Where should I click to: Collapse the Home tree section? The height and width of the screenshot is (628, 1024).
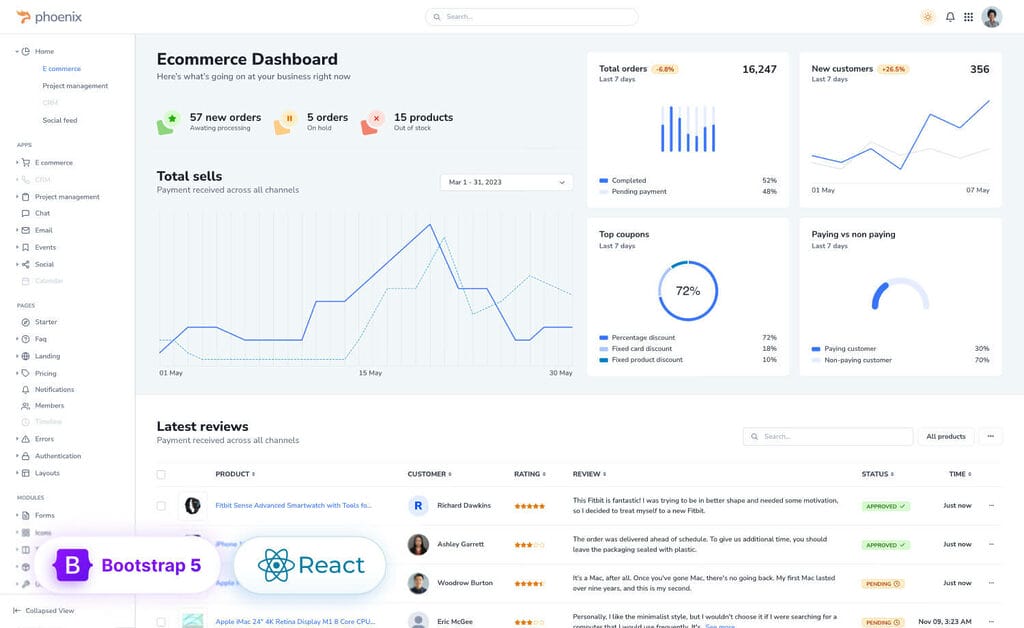[17, 51]
